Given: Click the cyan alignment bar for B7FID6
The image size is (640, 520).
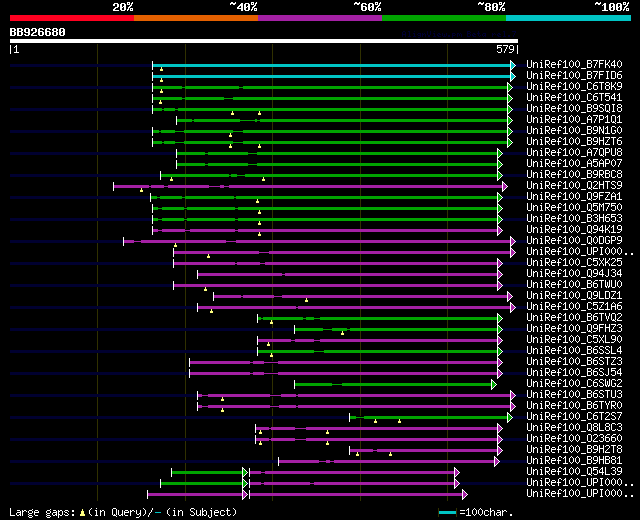Looking at the screenshot, I should click(x=331, y=76).
